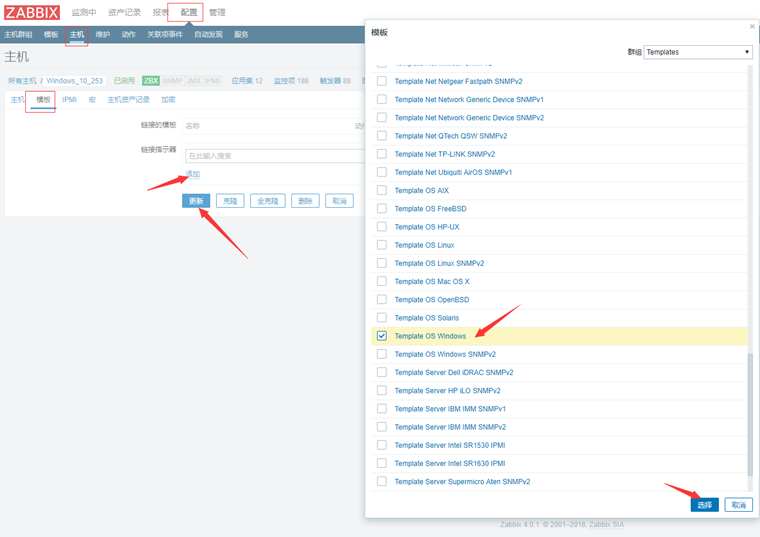
Task: Tick Template Server Supermicro Aten SNMPv2 checkbox
Action: pyautogui.click(x=382, y=481)
